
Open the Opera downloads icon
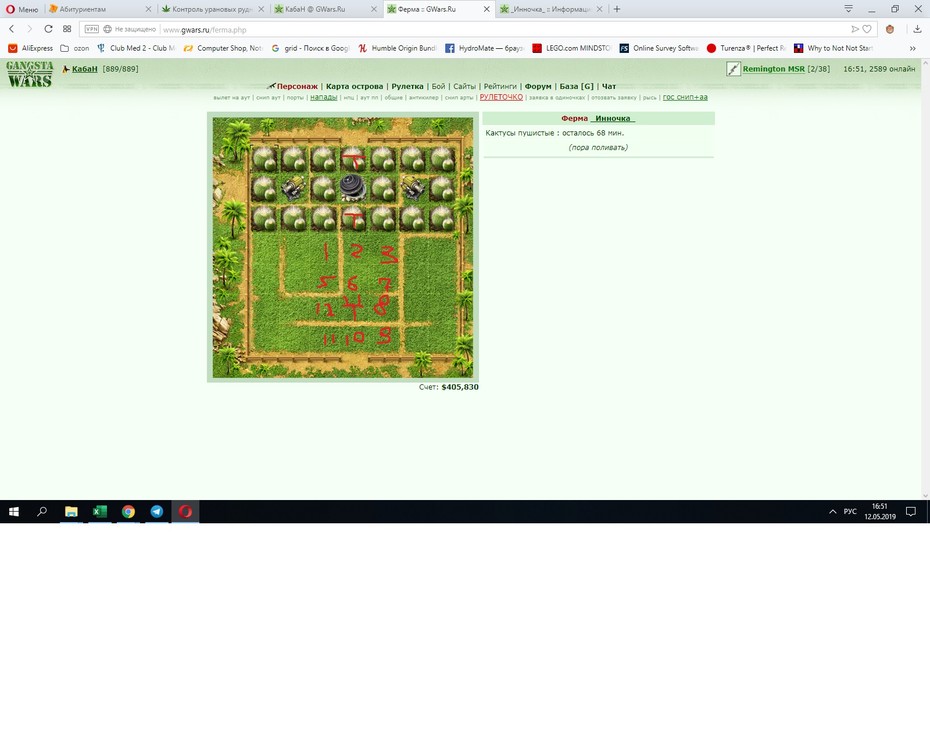coord(917,29)
